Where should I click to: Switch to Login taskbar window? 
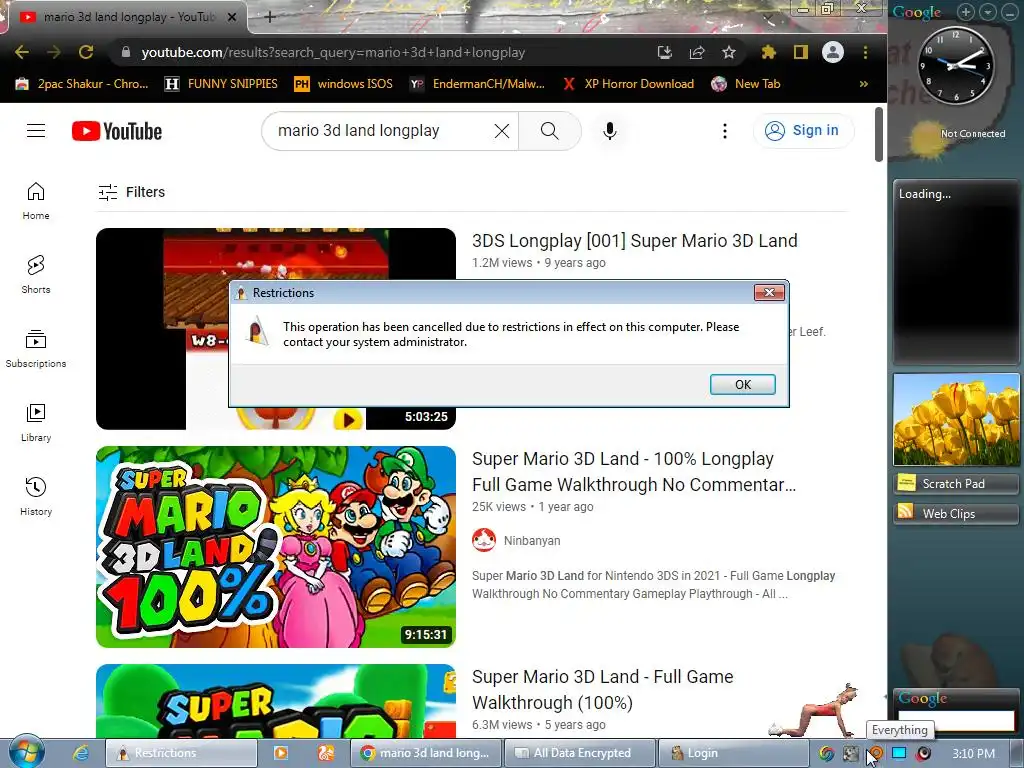(x=733, y=753)
